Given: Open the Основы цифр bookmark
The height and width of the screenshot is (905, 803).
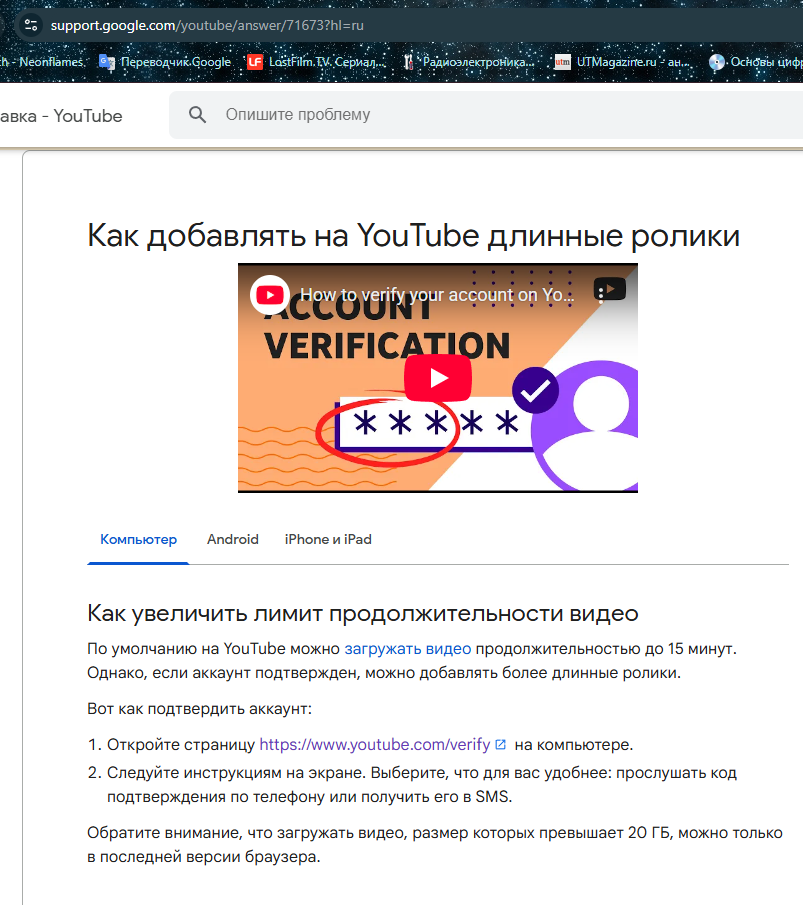Looking at the screenshot, I should [x=755, y=62].
